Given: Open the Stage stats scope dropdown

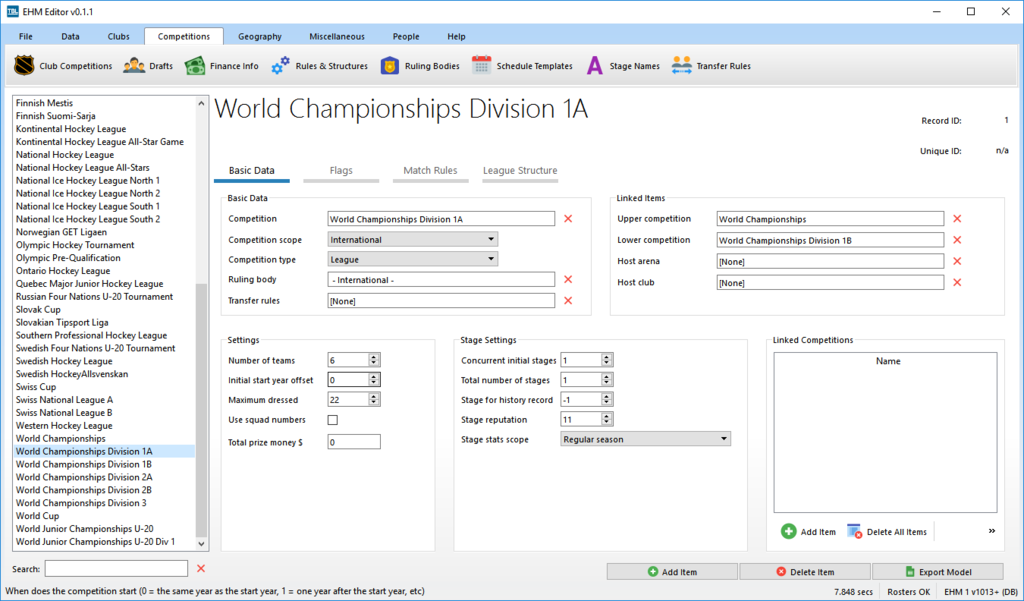Looking at the screenshot, I should tap(645, 439).
